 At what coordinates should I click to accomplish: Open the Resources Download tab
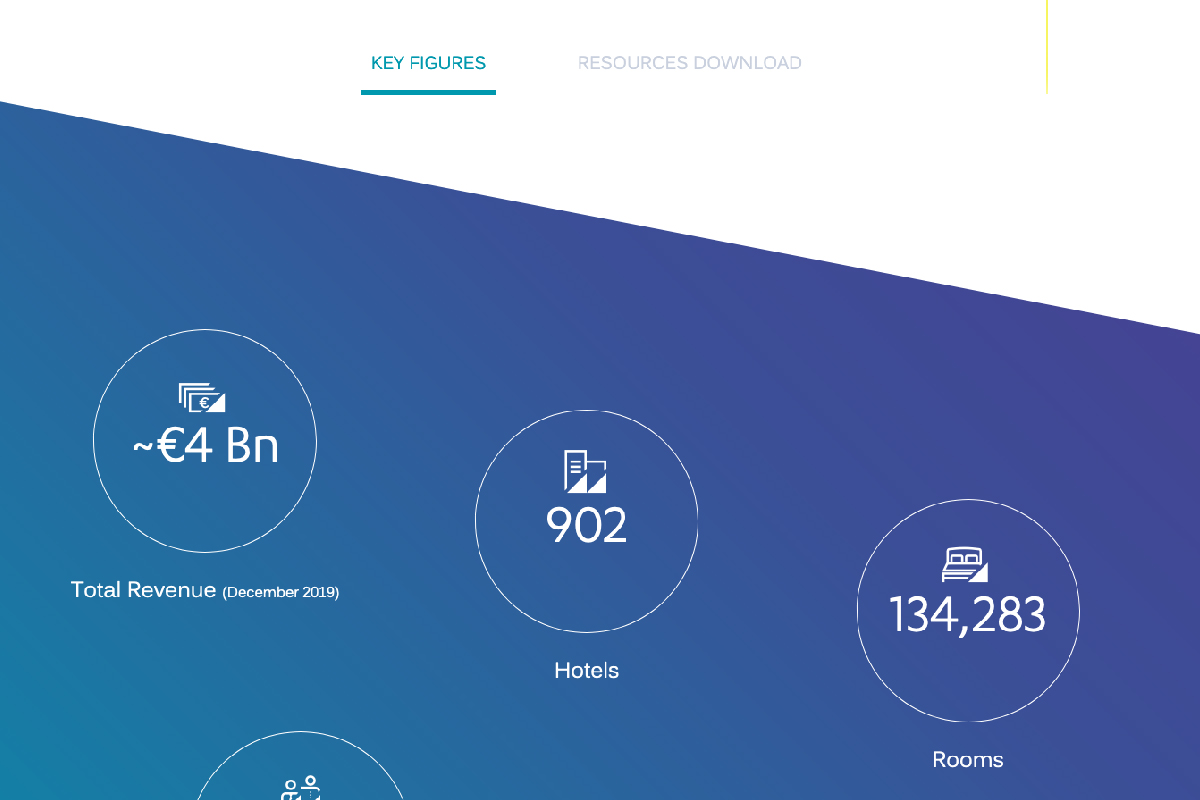click(x=689, y=63)
